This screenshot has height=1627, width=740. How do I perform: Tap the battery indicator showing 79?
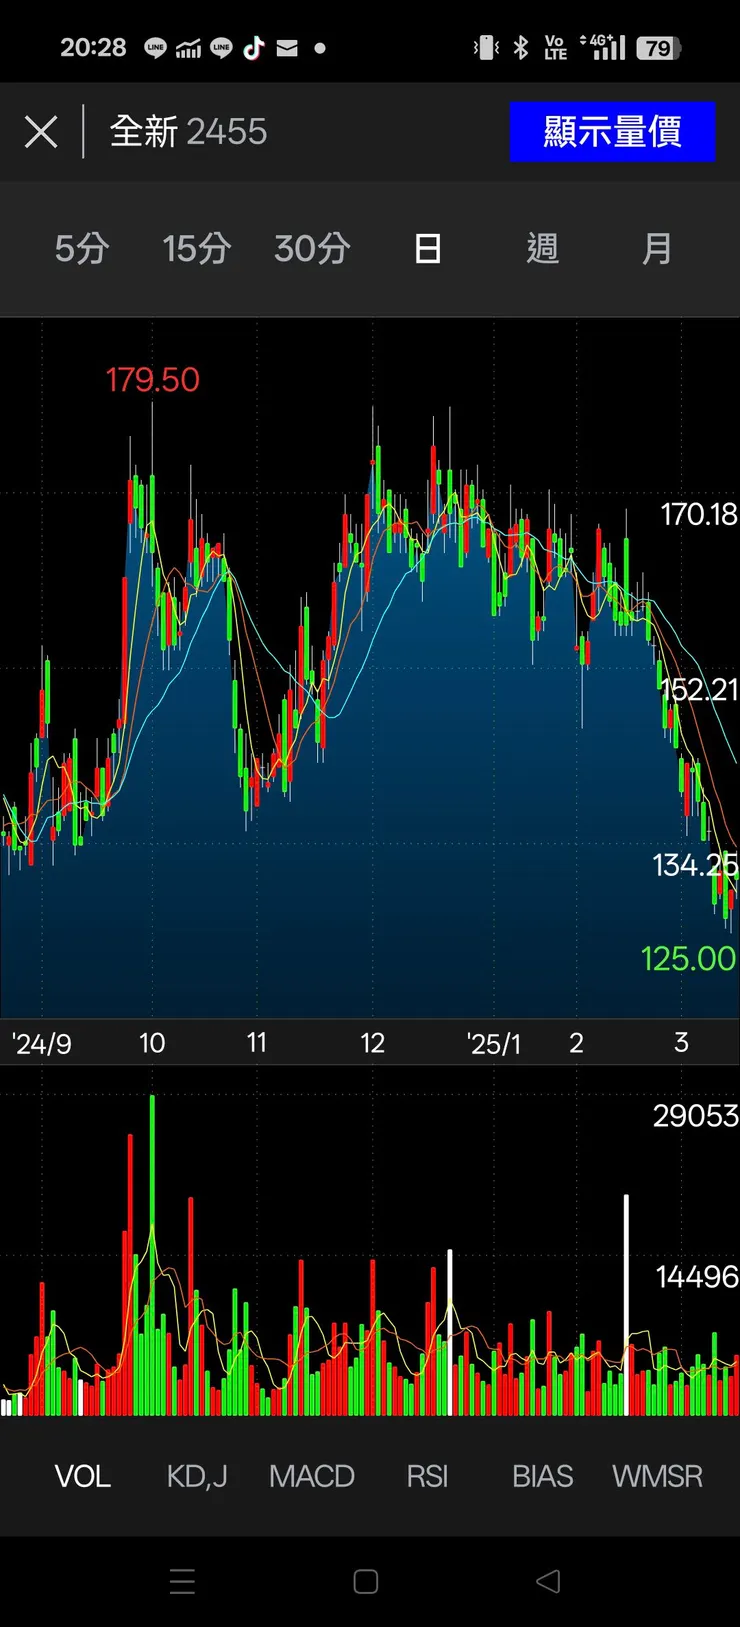click(x=659, y=47)
